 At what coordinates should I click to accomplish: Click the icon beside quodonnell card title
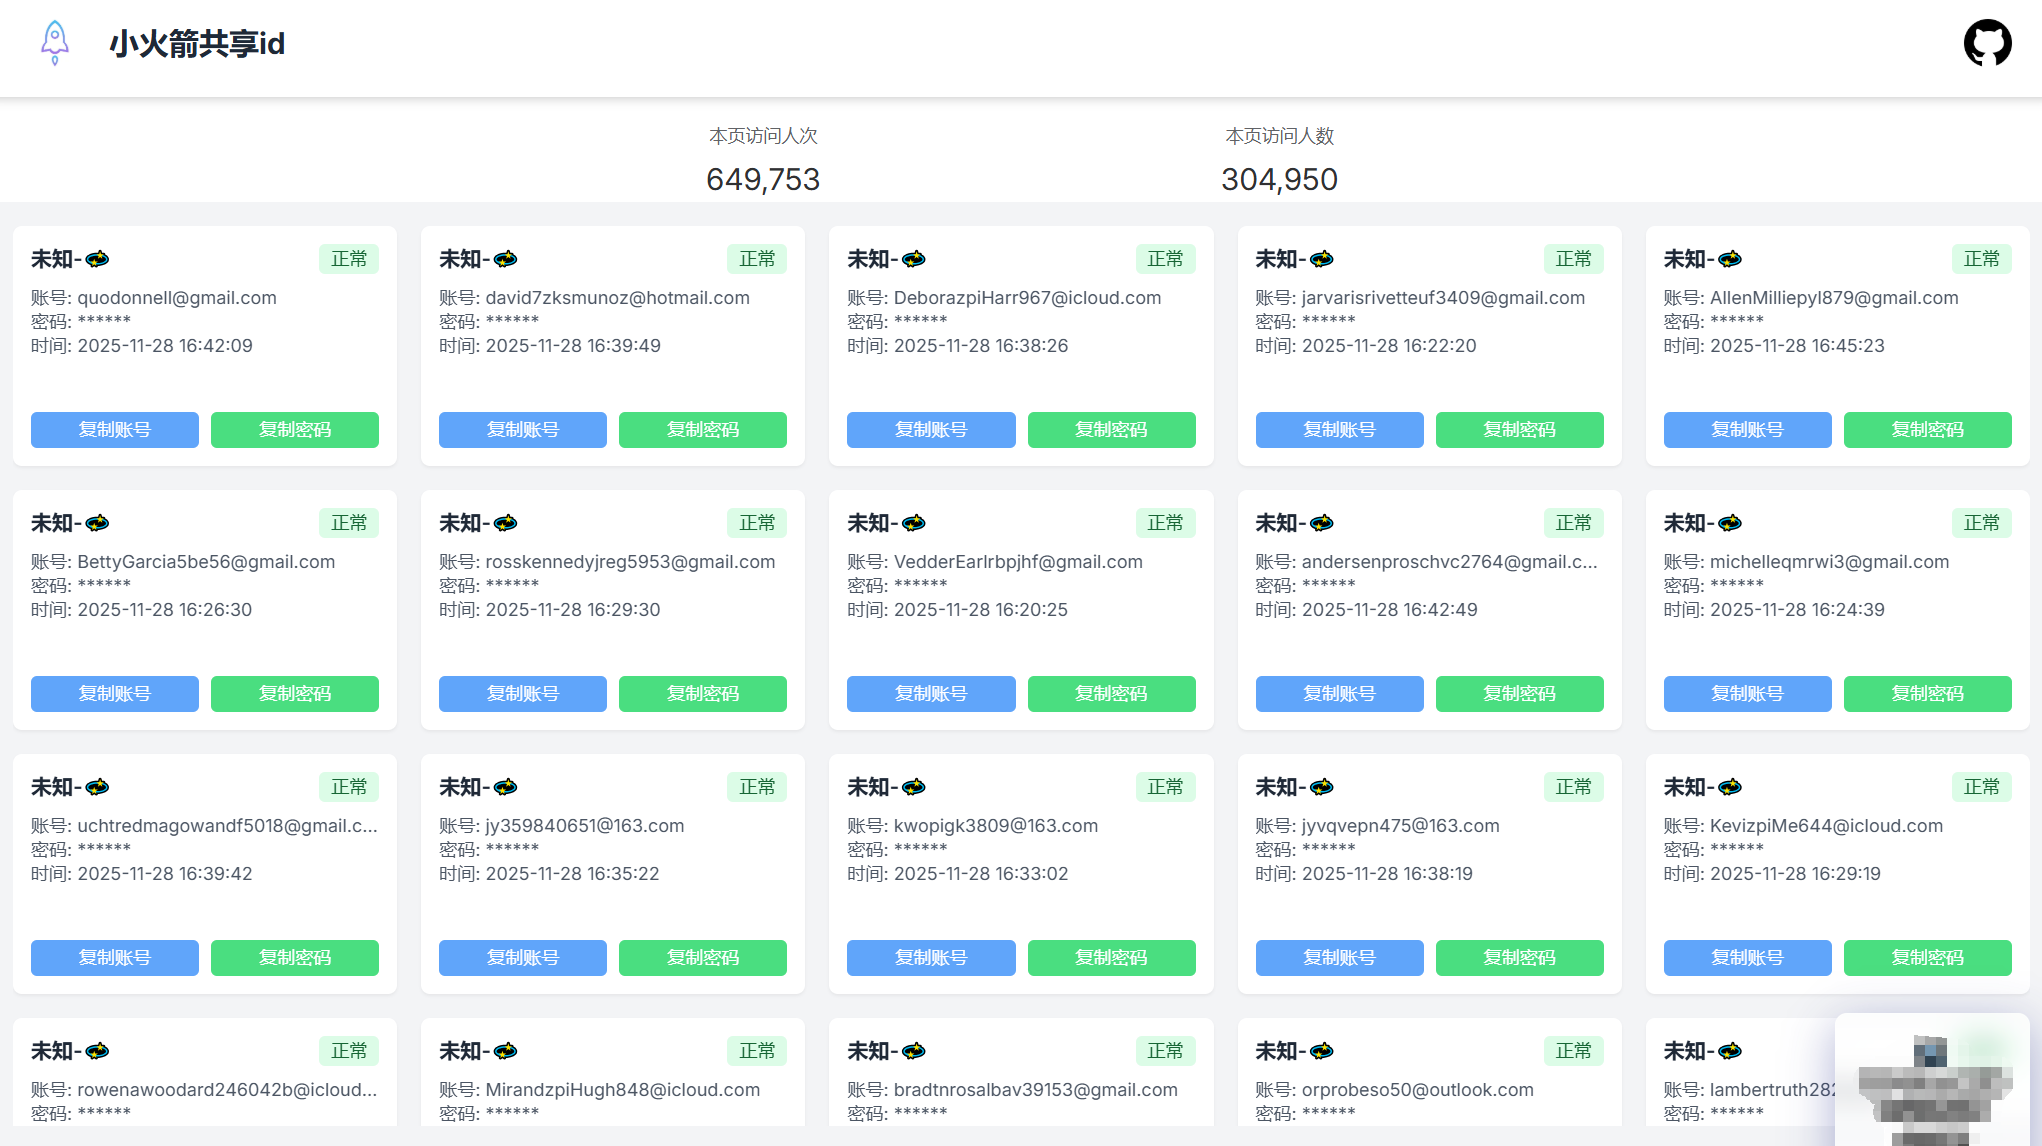[97, 260]
